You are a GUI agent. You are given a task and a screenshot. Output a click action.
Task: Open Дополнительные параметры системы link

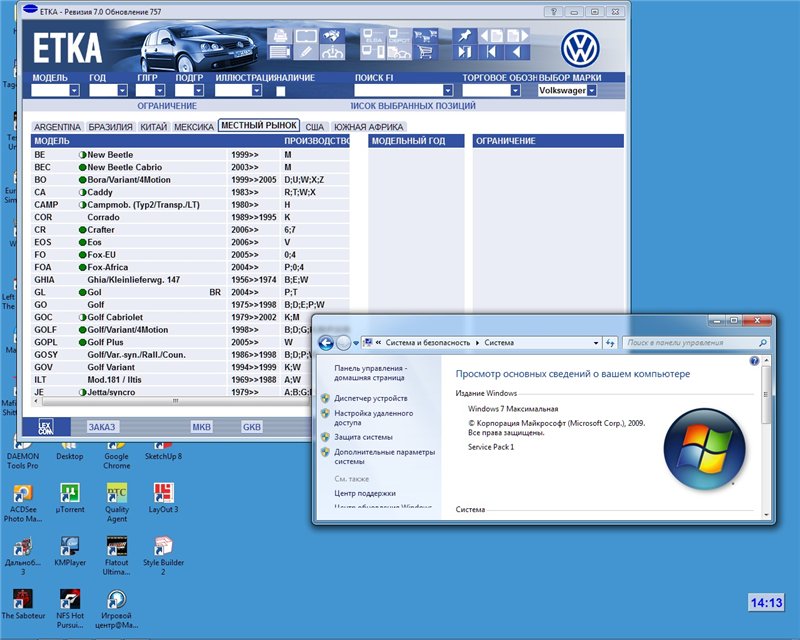[x=385, y=457]
